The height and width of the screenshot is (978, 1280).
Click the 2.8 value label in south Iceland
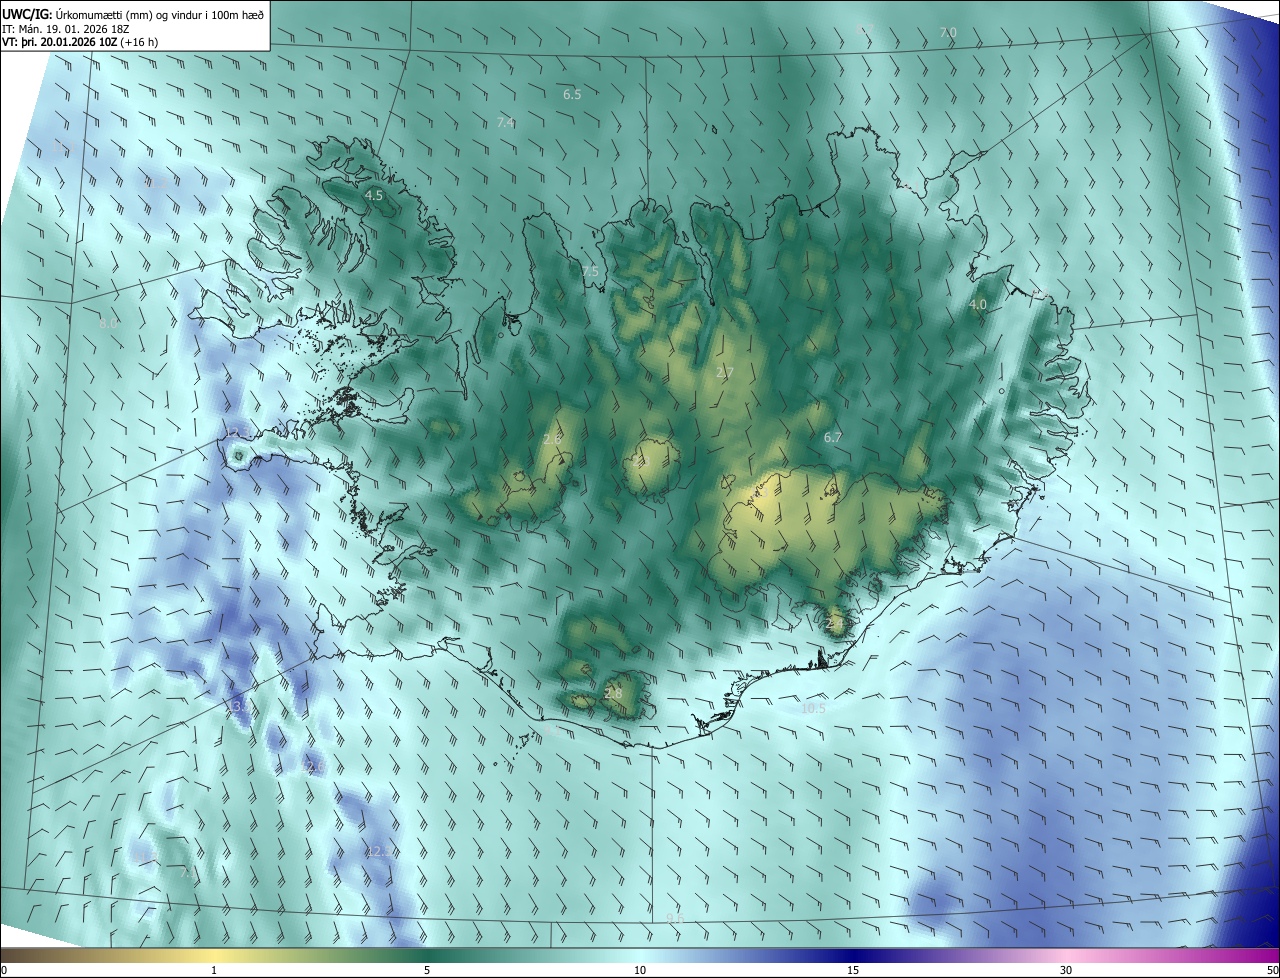614,694
